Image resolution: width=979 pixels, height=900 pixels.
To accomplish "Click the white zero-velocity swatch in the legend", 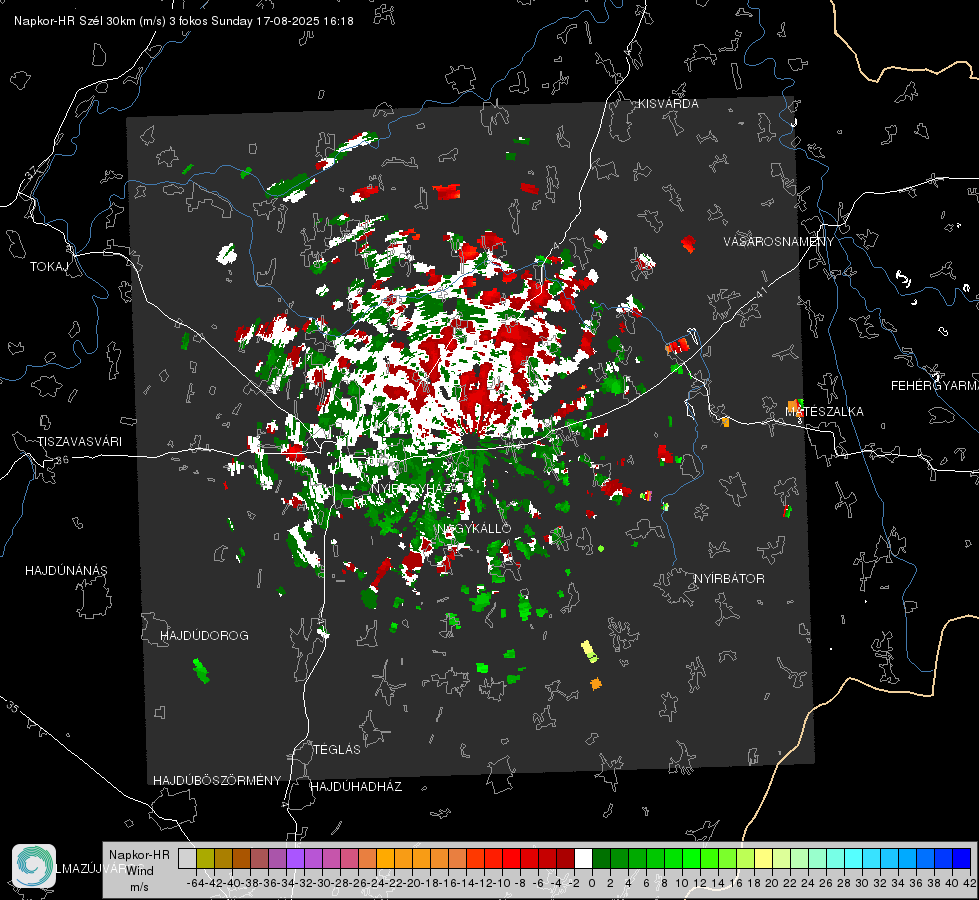I will click(x=583, y=859).
